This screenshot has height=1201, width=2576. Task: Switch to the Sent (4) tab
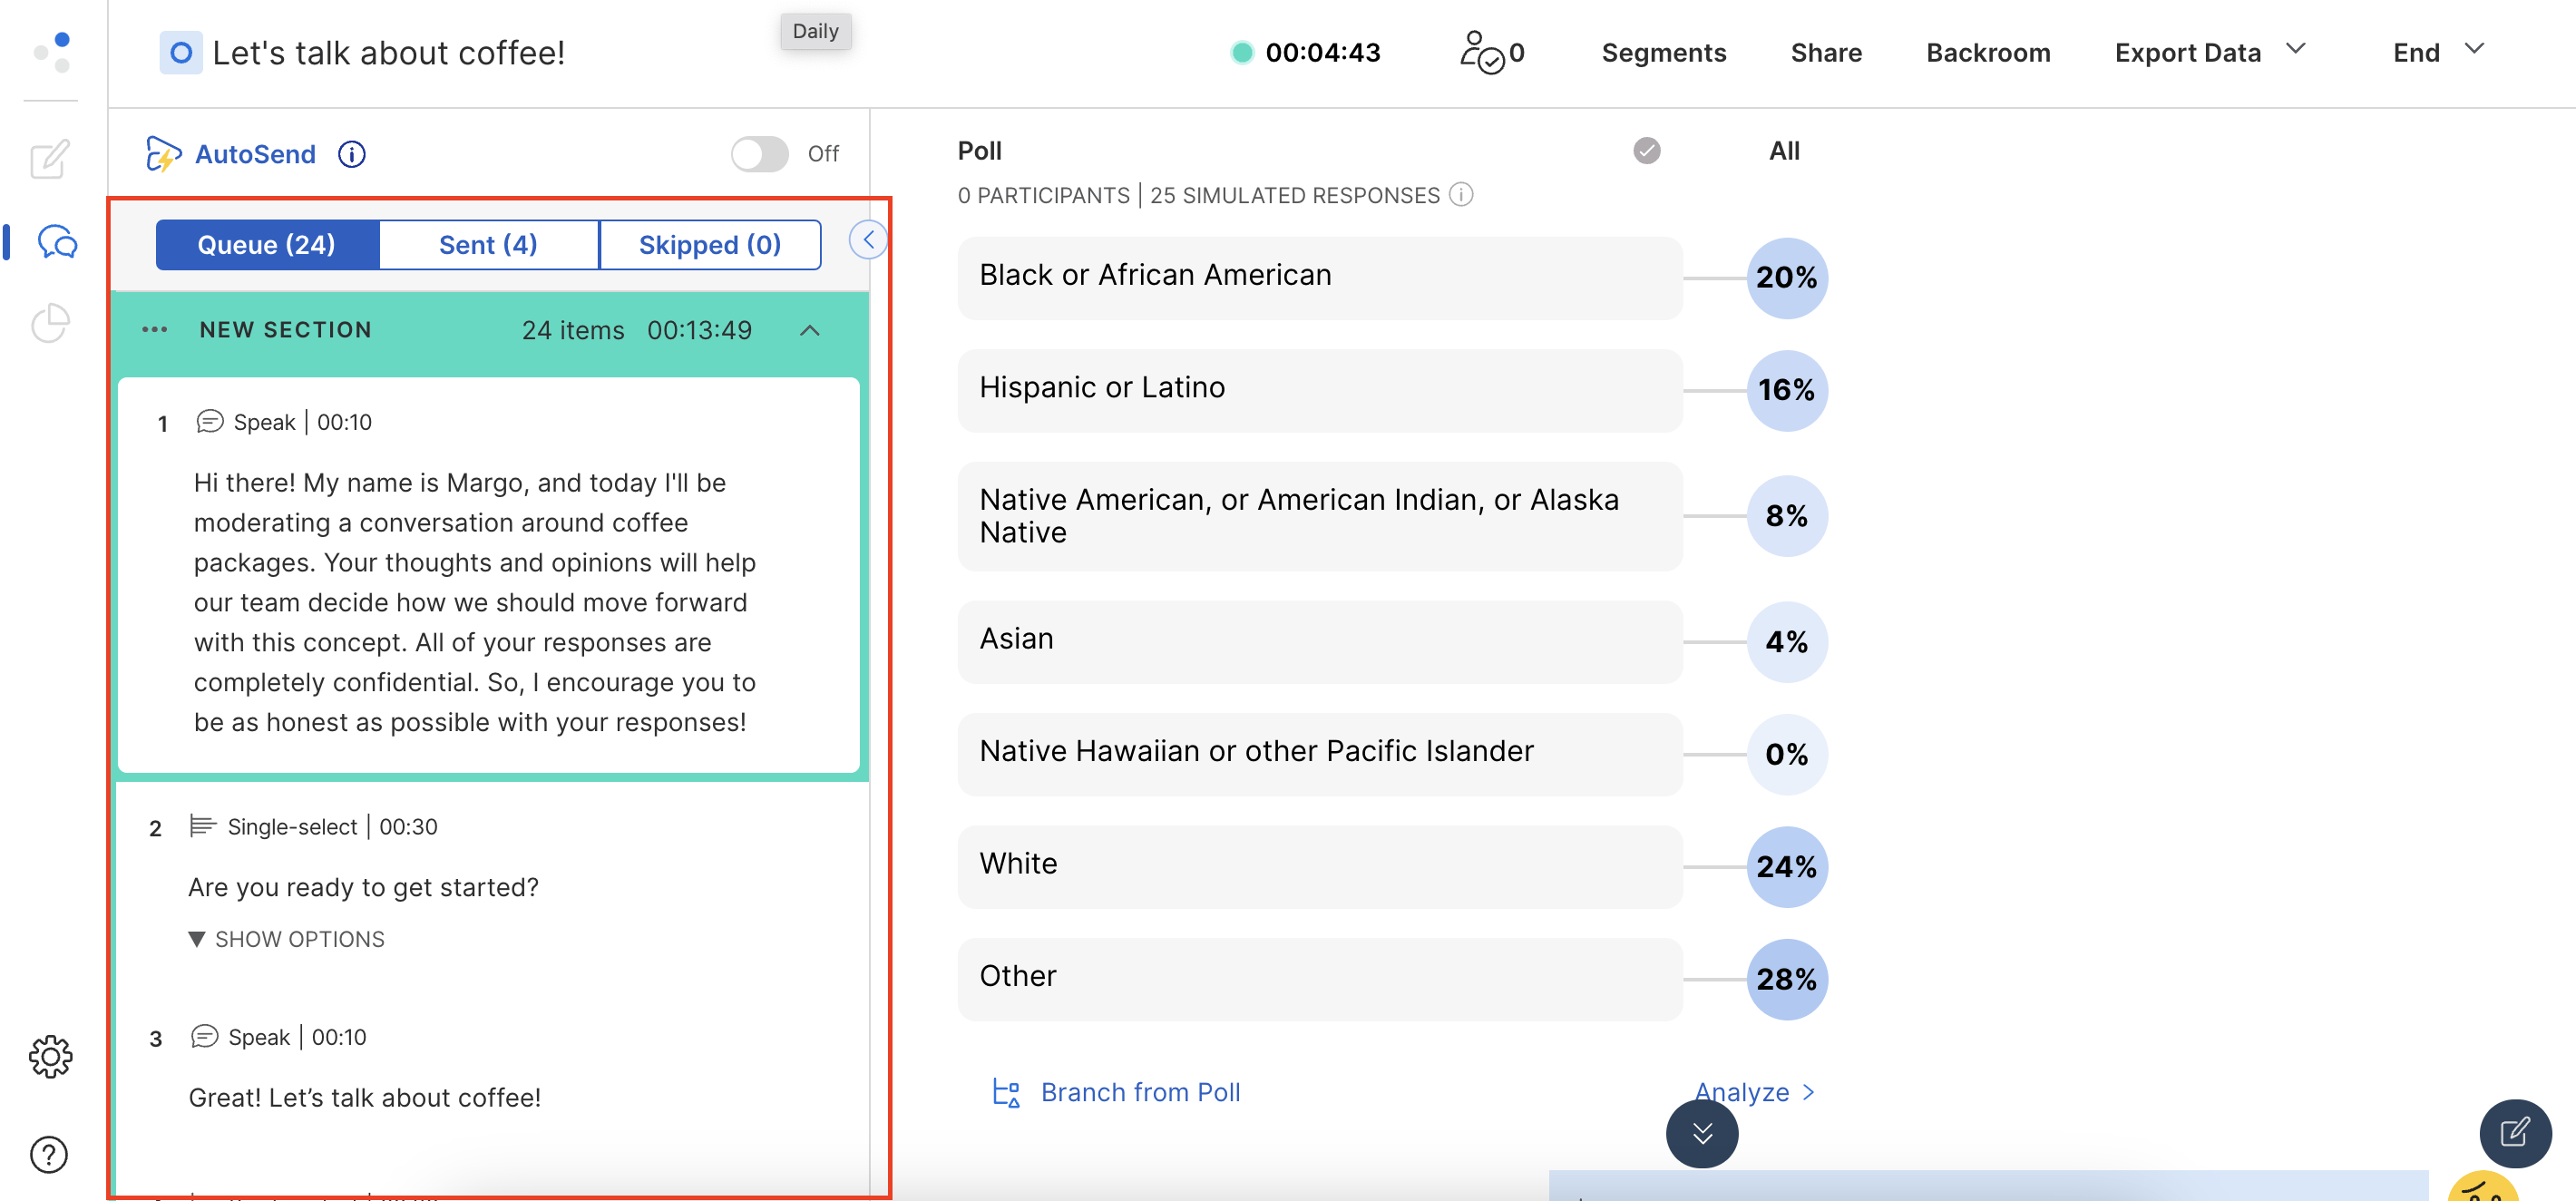488,245
